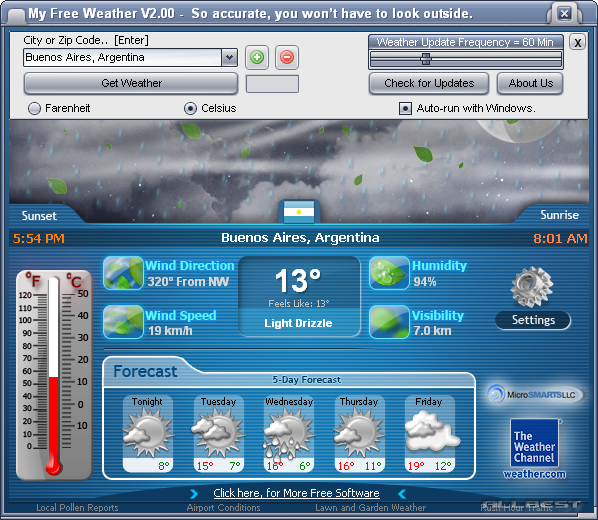Click the Get Weather button
The width and height of the screenshot is (598, 520).
tap(131, 83)
